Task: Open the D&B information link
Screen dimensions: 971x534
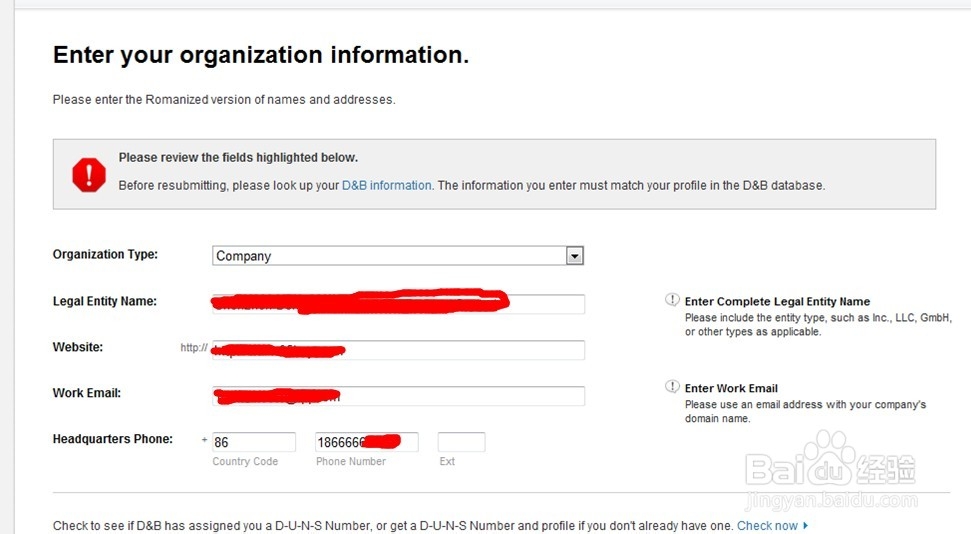Action: (x=387, y=185)
